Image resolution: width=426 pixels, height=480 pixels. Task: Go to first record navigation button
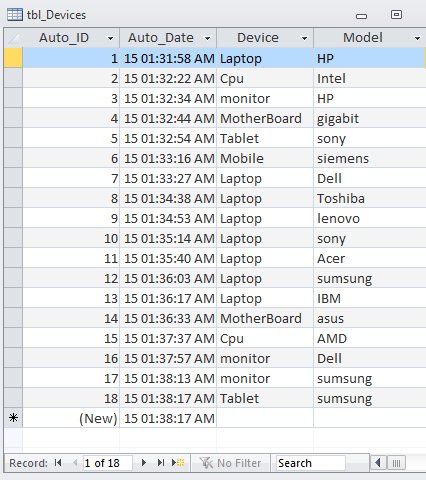click(x=58, y=463)
